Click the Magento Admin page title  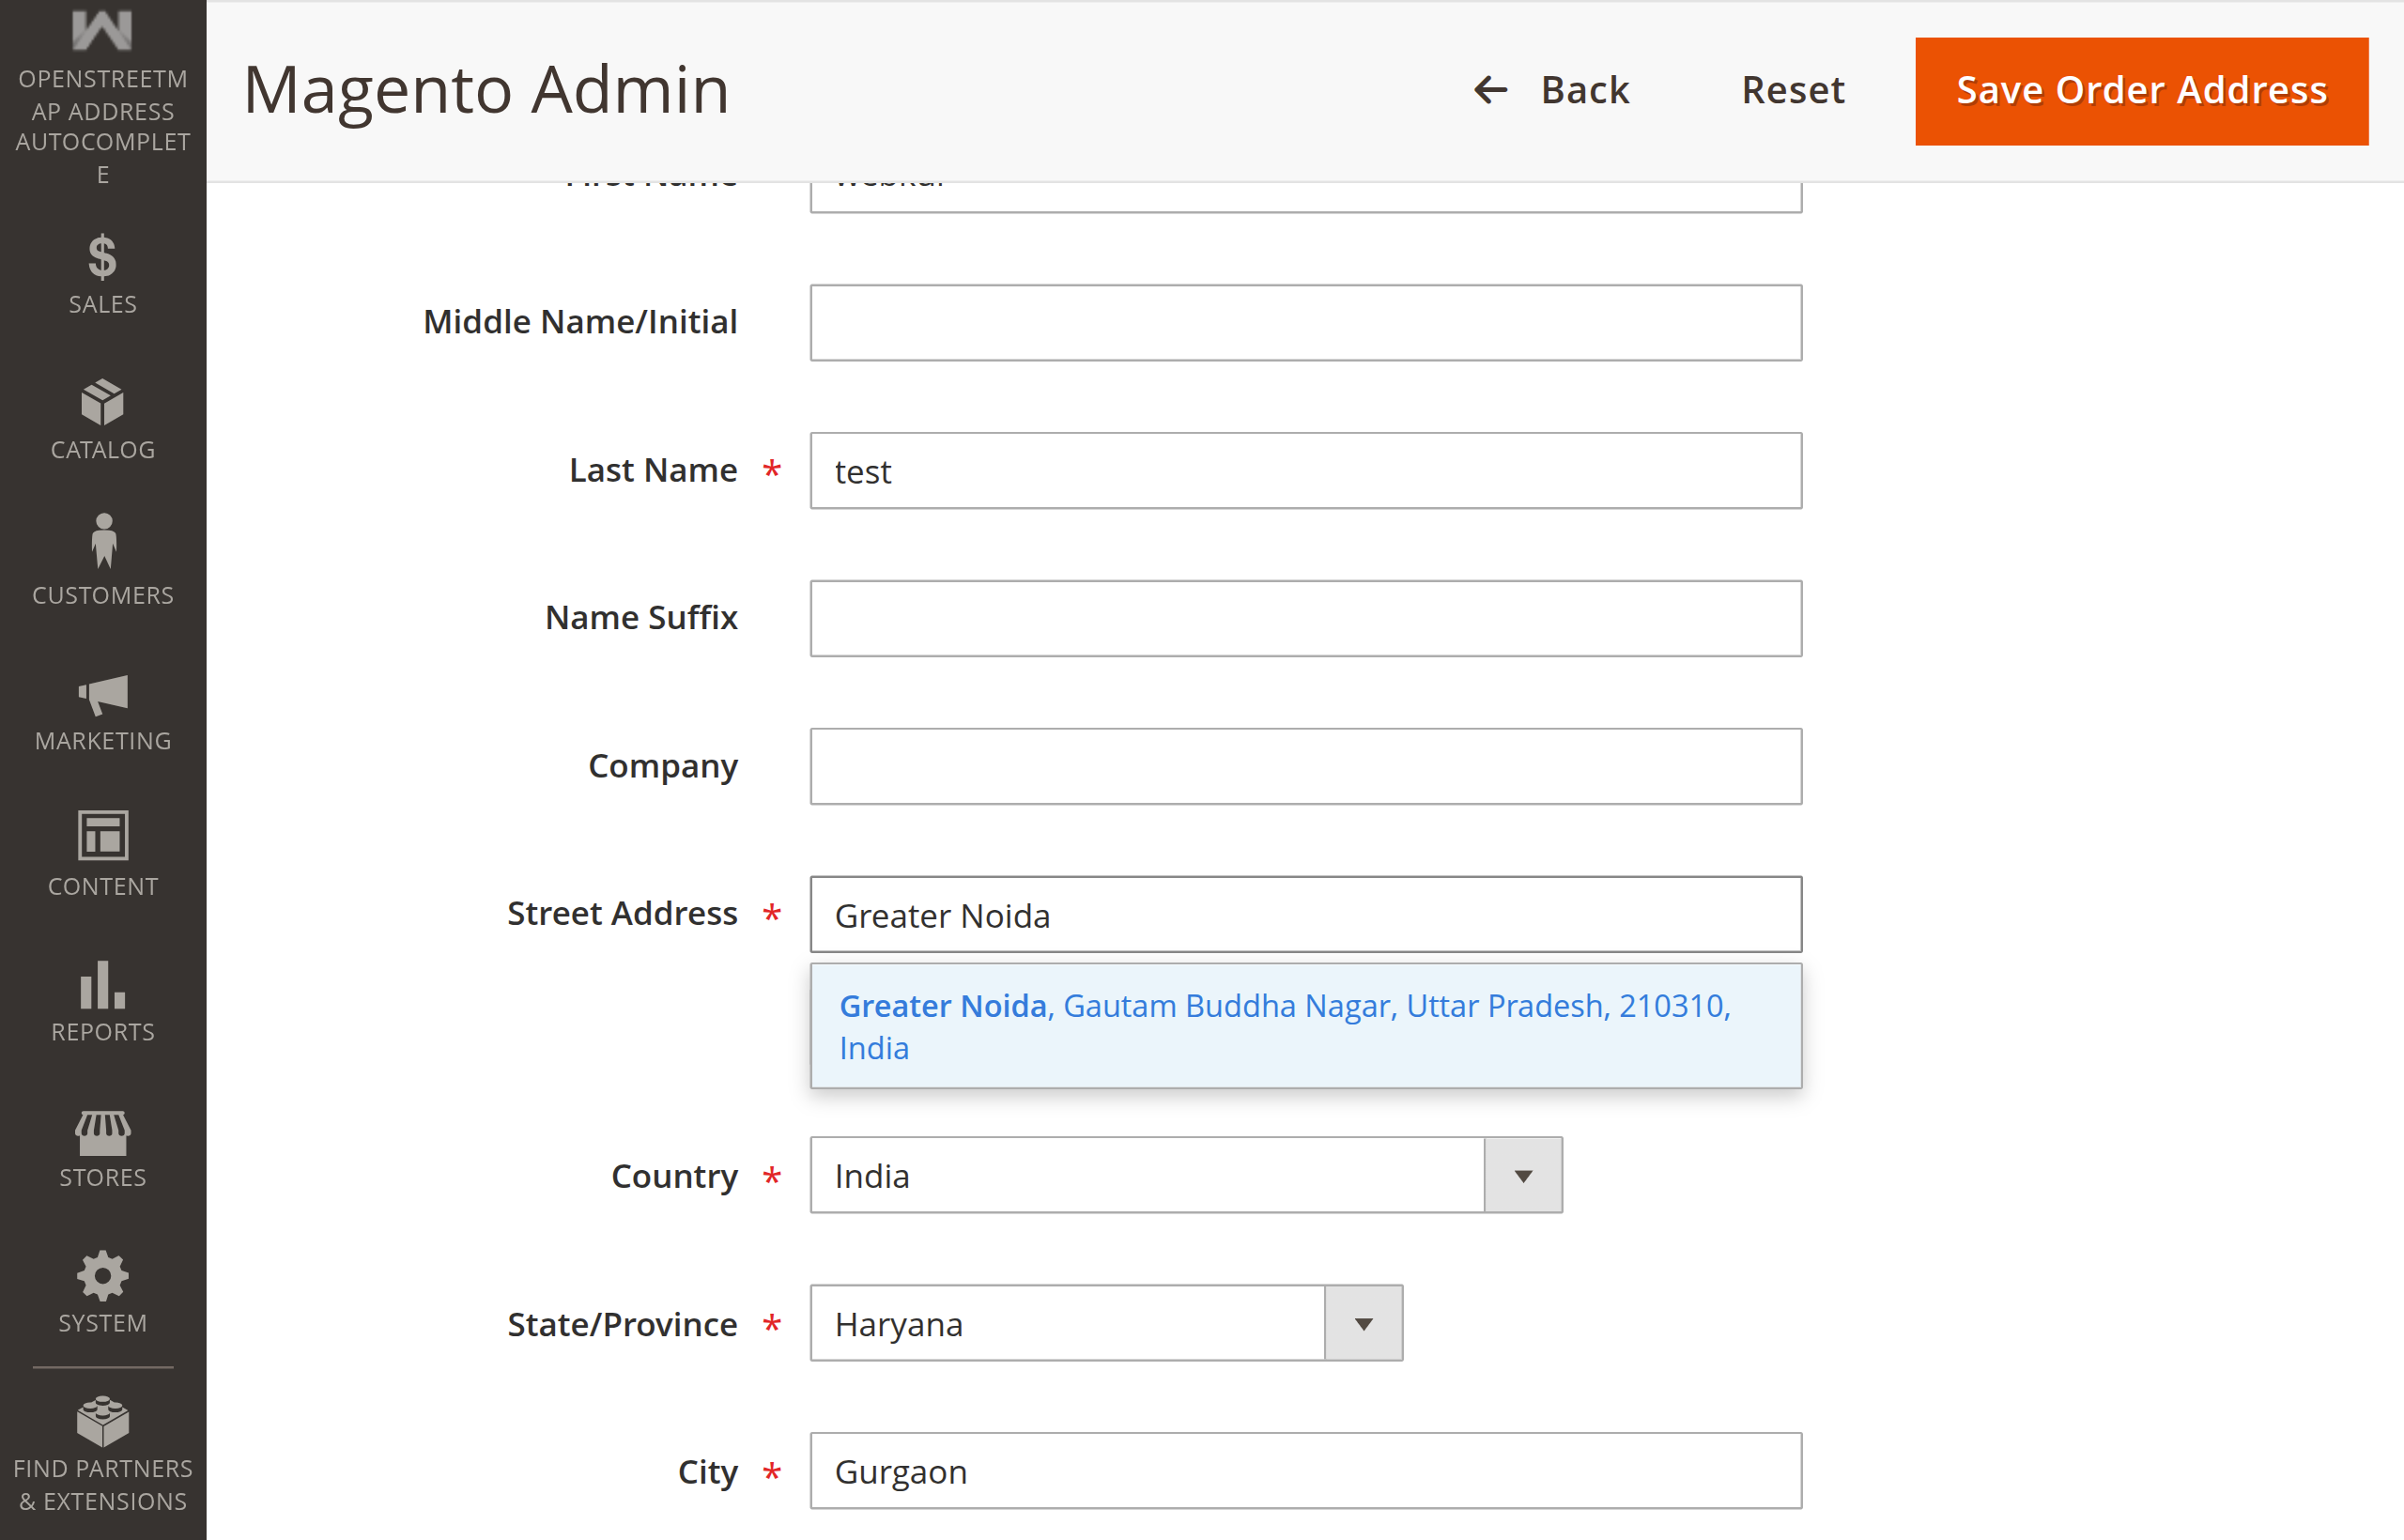pos(487,90)
